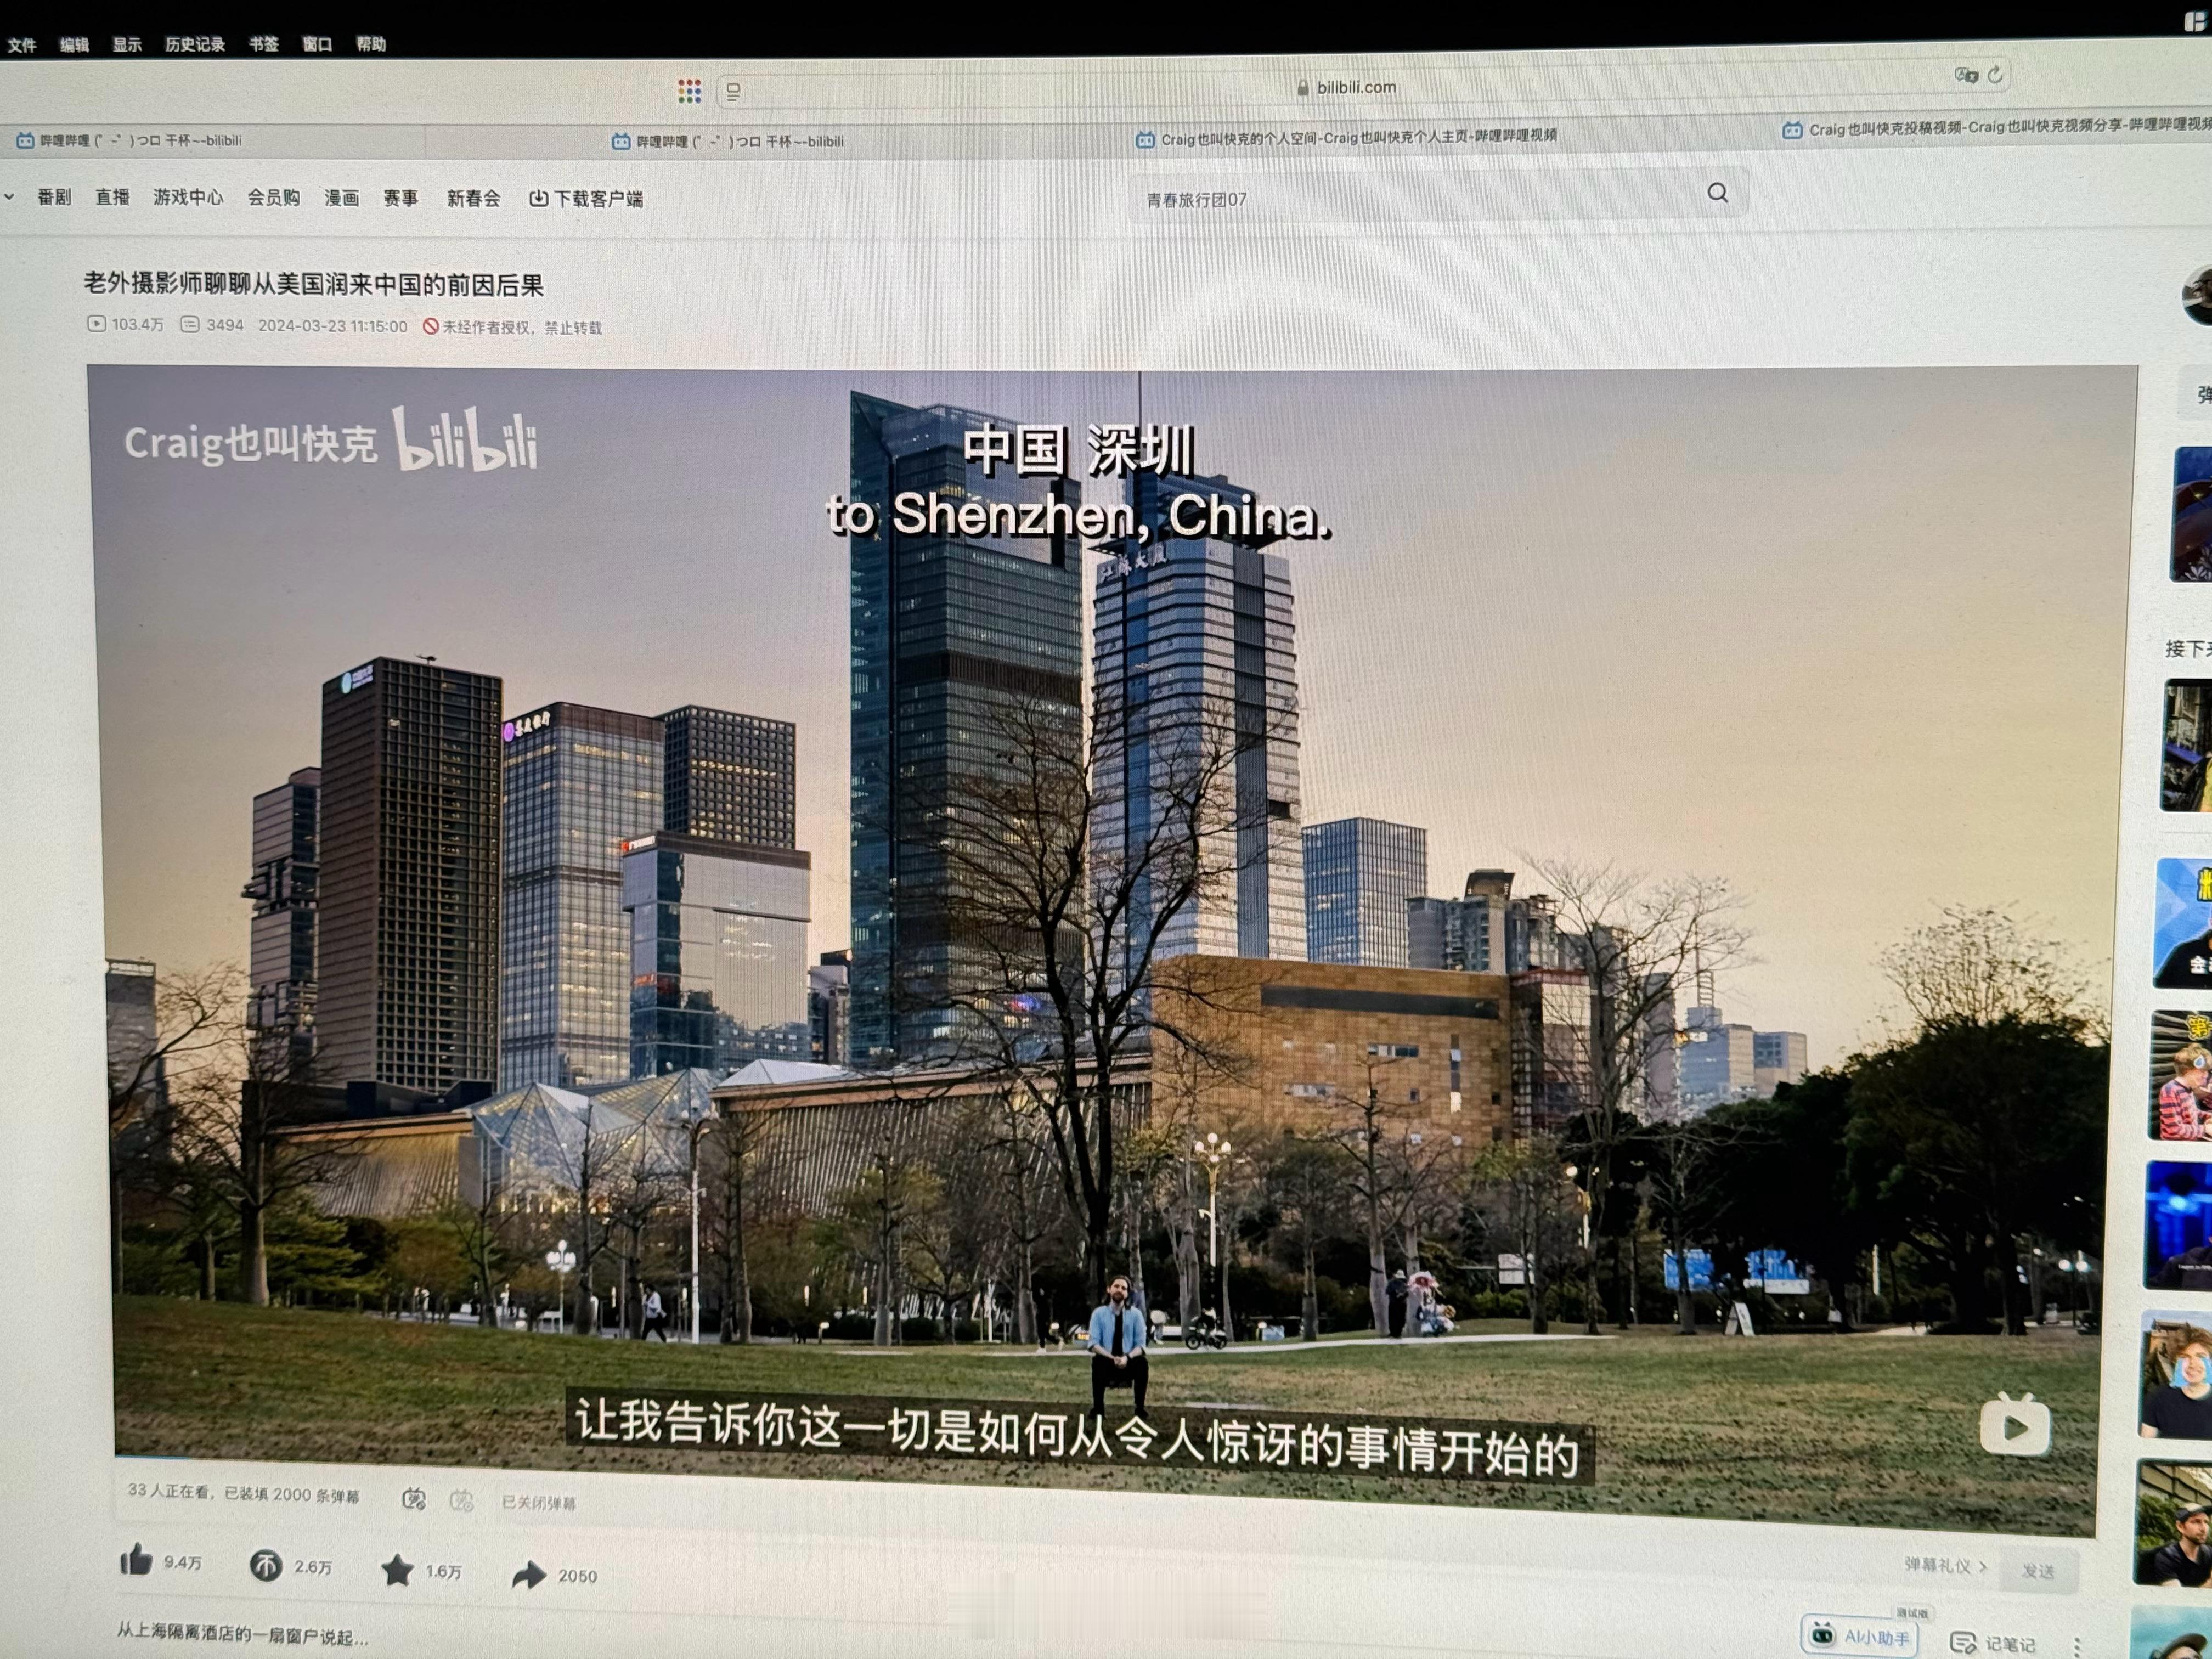Open the danmaku settings icon
The image size is (2212, 1659).
tap(462, 1501)
